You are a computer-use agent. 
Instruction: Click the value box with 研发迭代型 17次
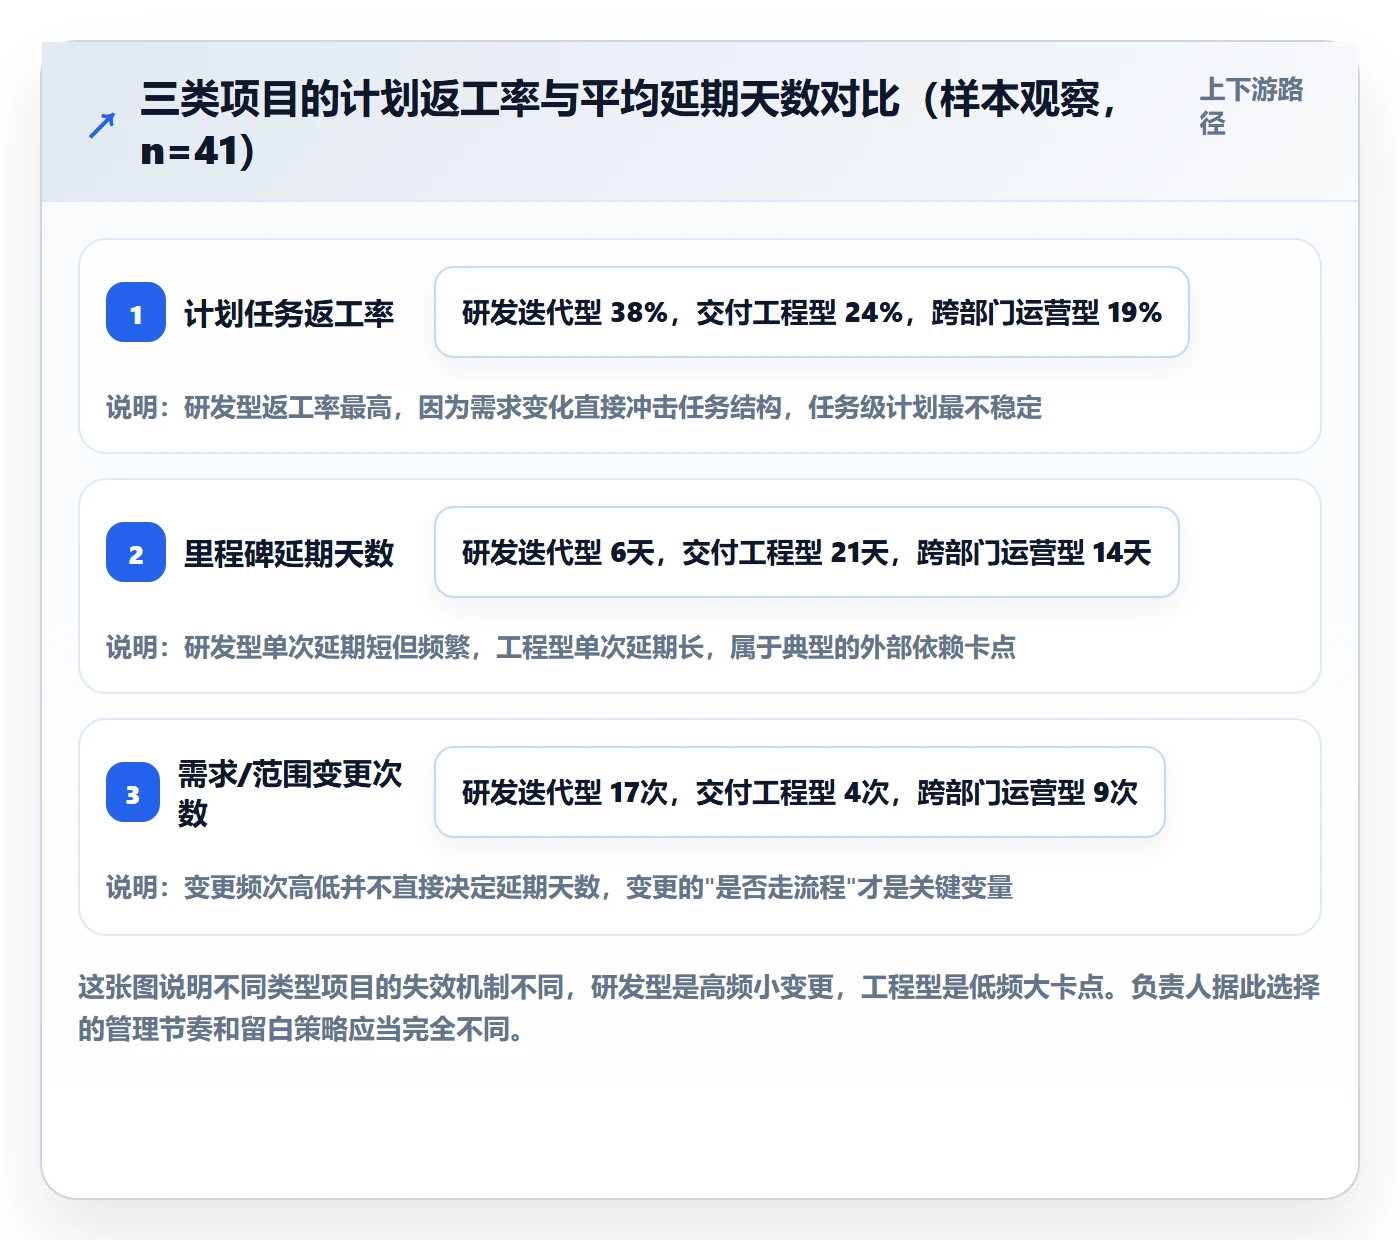point(800,792)
